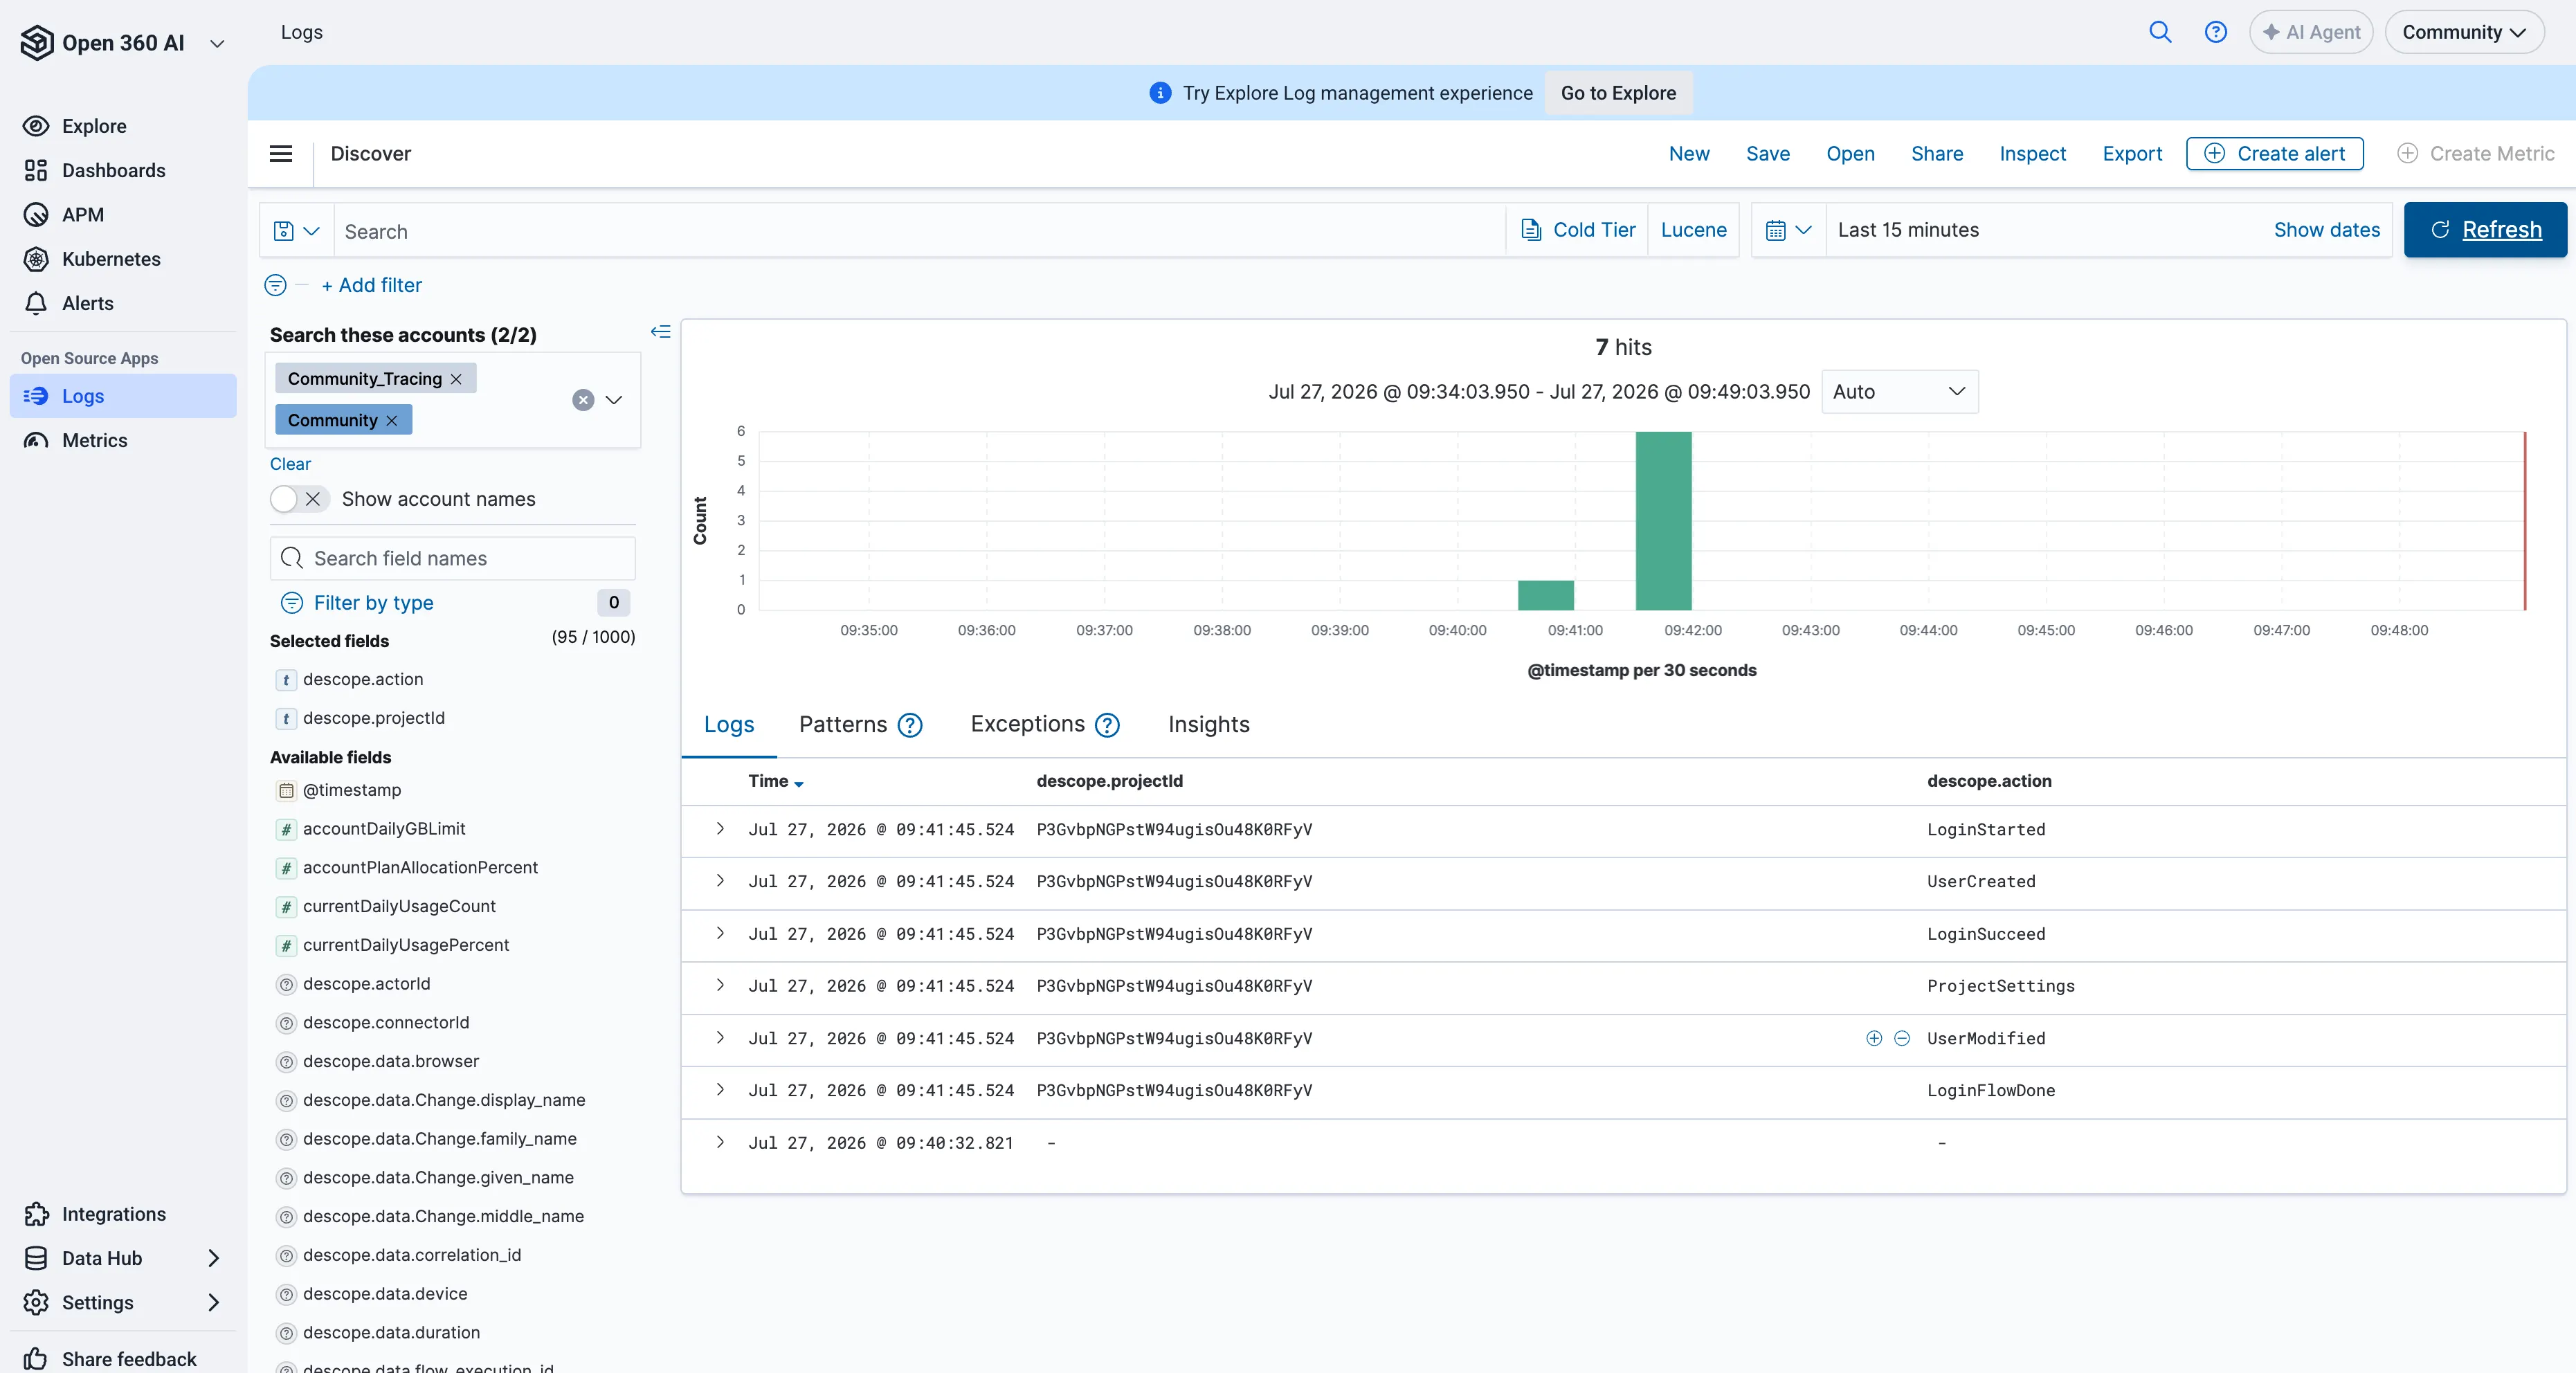Filter out UserModified value minus icon

(1902, 1038)
